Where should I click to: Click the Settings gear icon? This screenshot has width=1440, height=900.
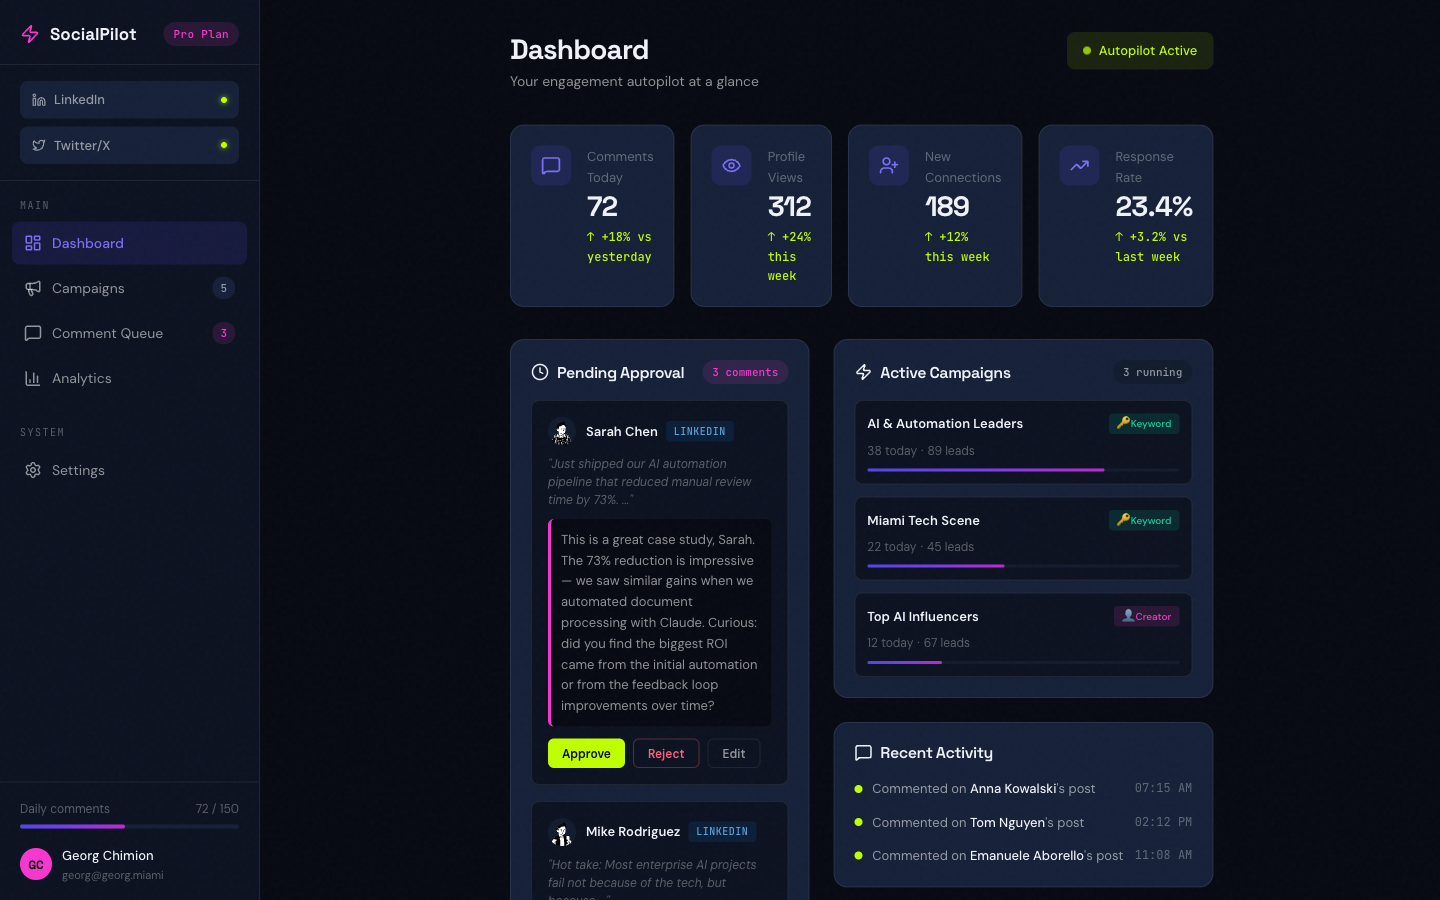33,470
